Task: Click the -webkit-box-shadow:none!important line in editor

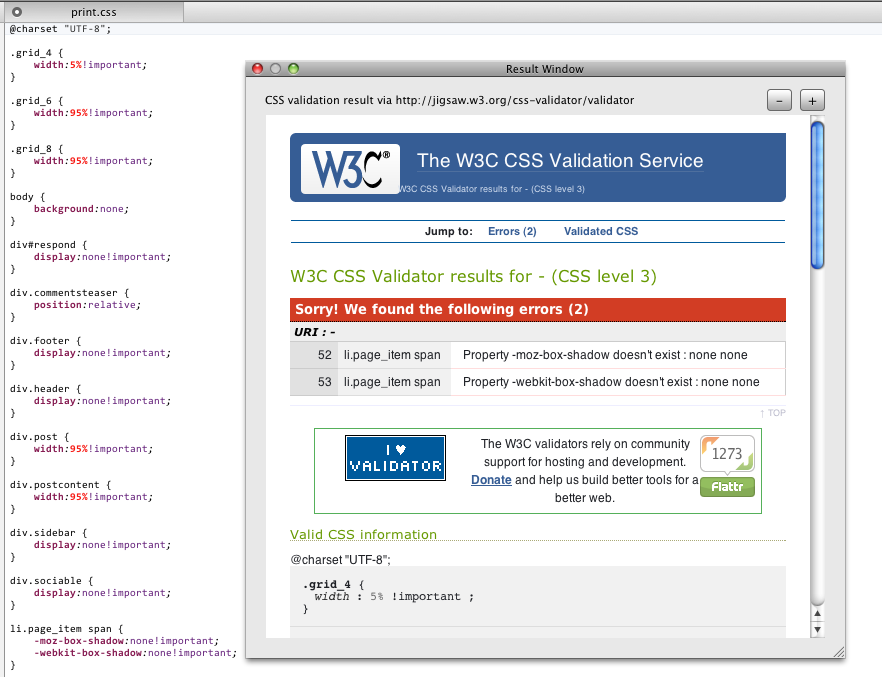Action: [x=135, y=653]
